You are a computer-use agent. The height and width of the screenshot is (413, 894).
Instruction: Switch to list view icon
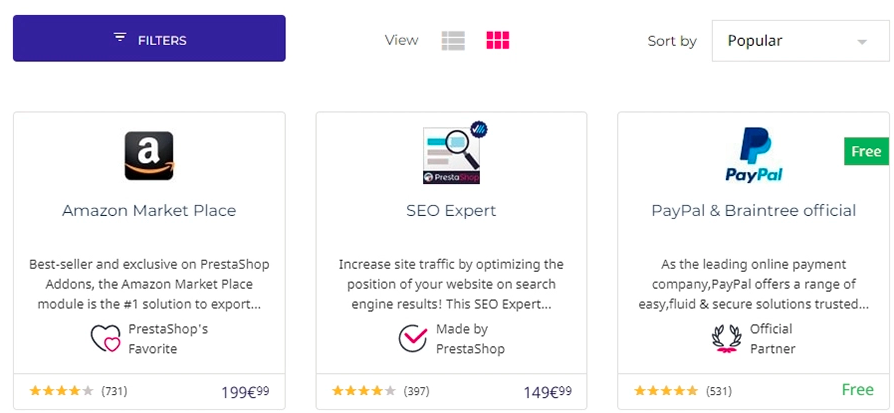[x=453, y=41]
